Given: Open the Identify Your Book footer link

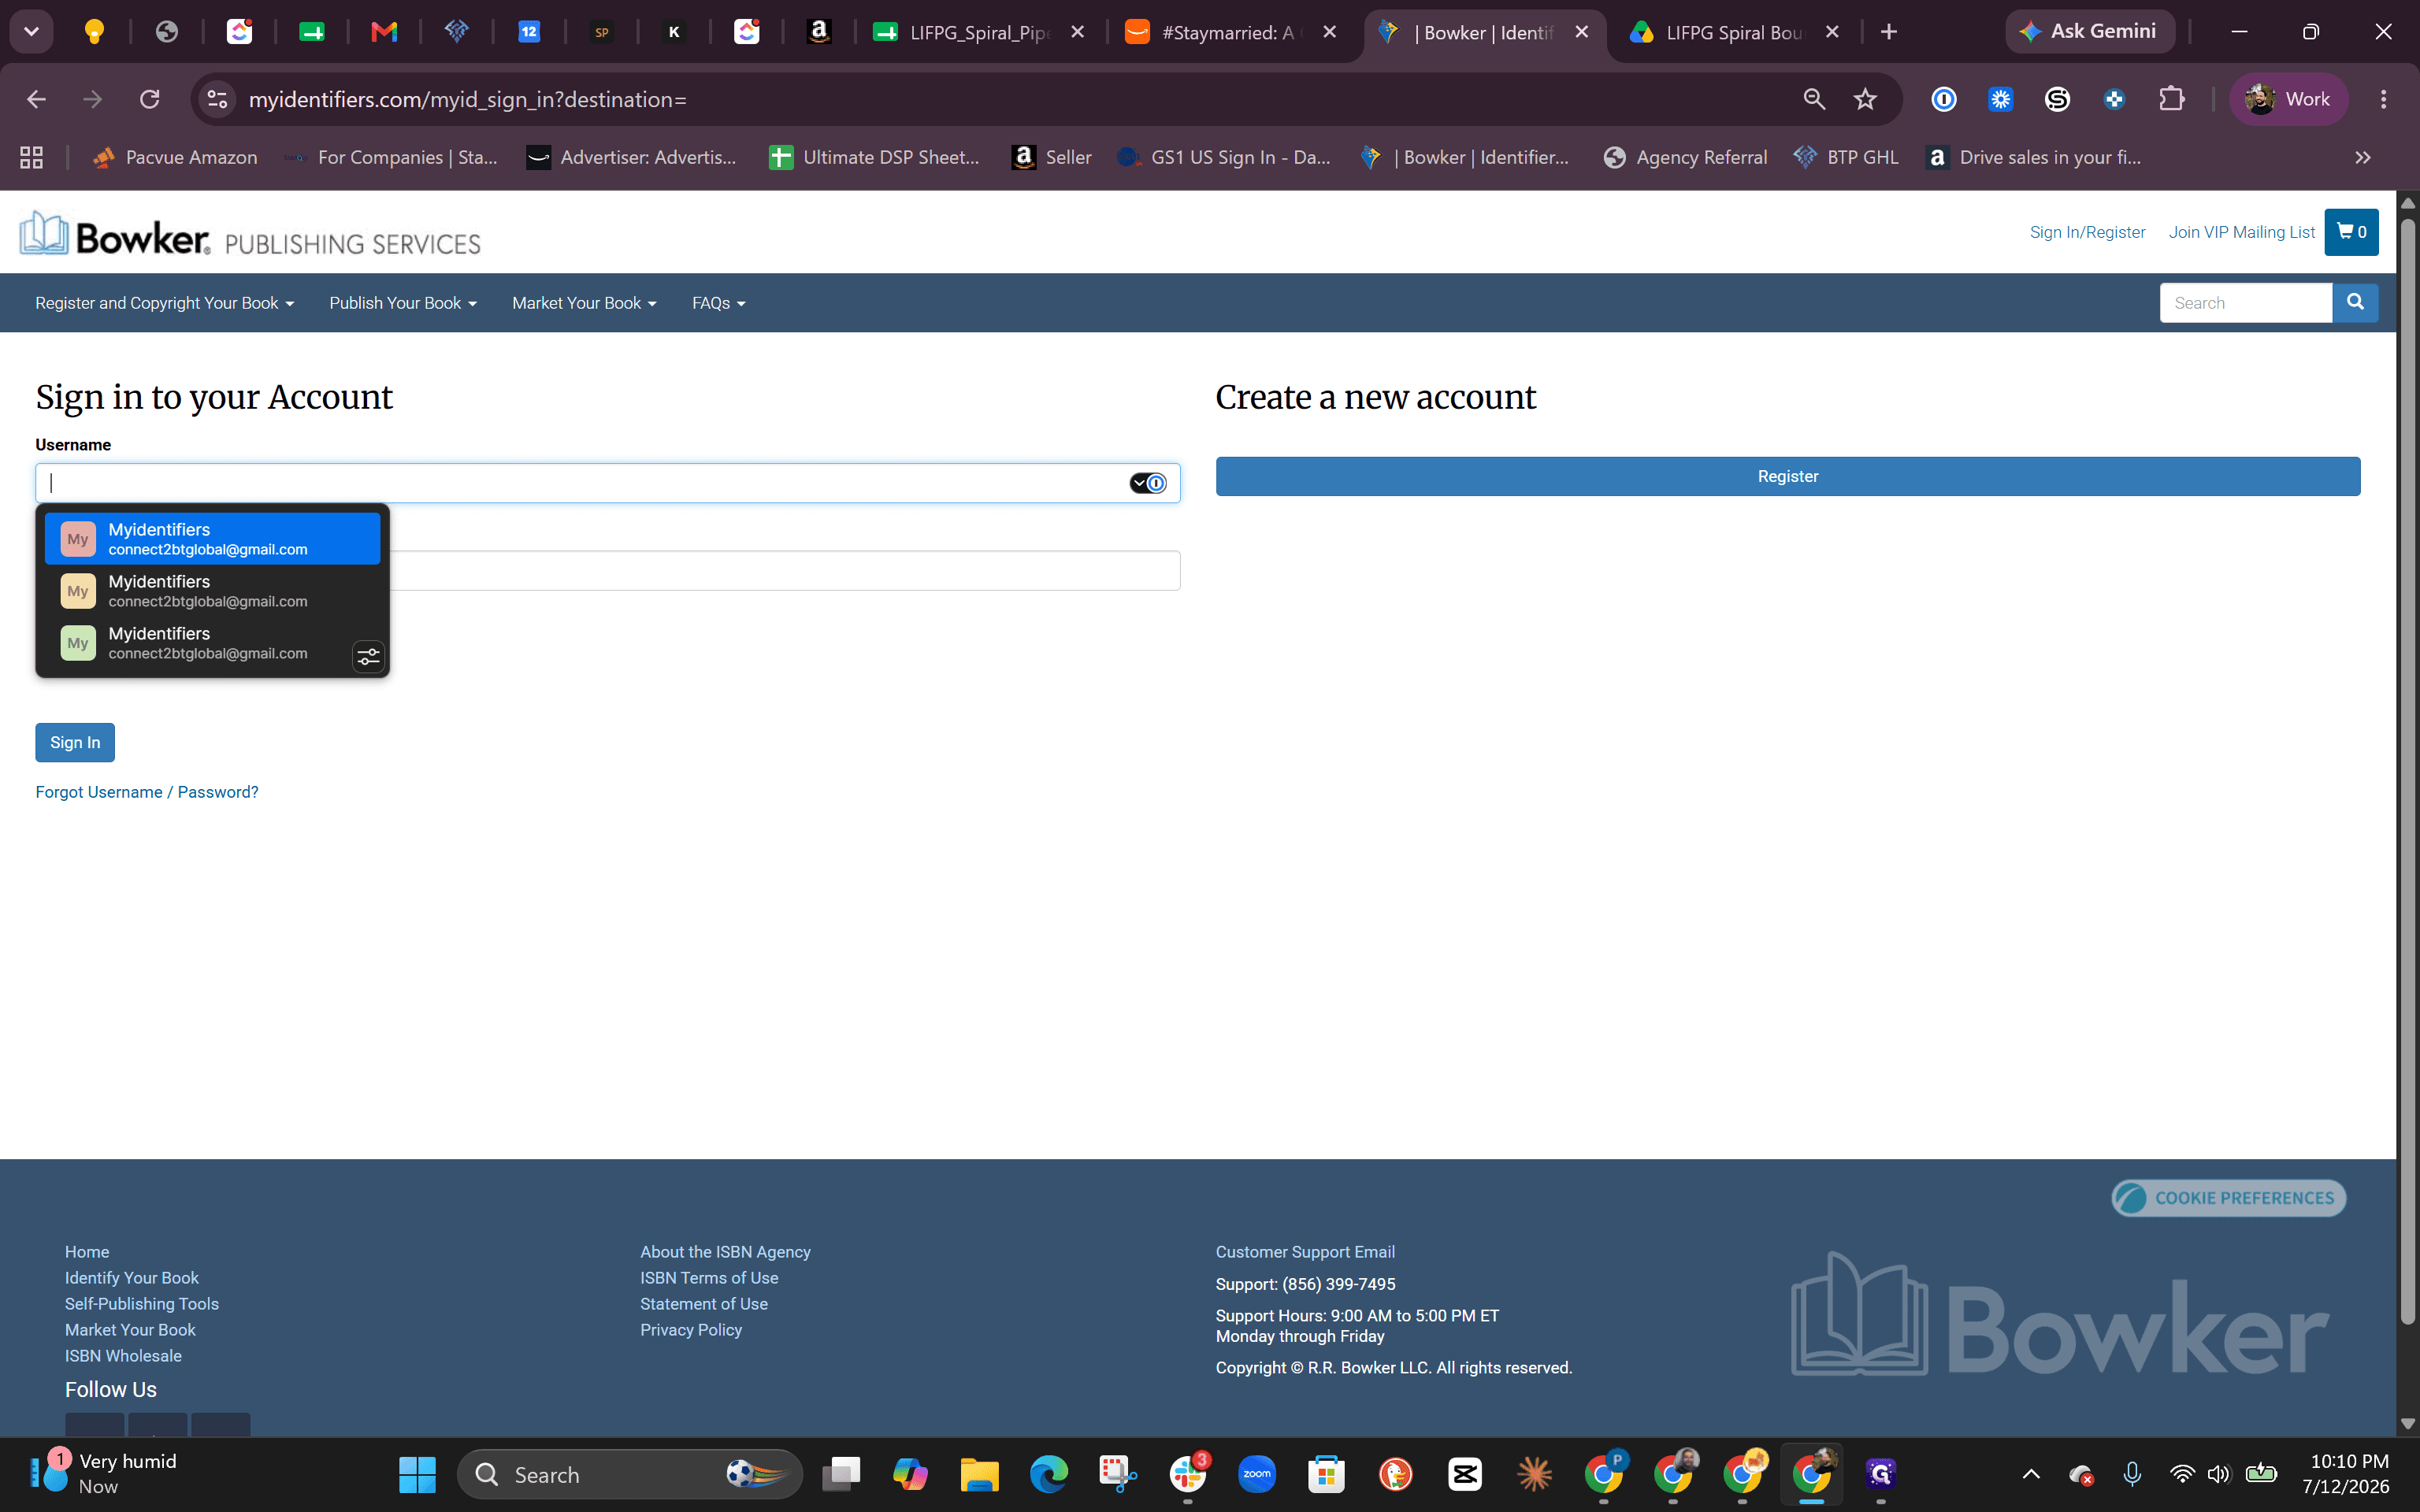Looking at the screenshot, I should pyautogui.click(x=132, y=1278).
